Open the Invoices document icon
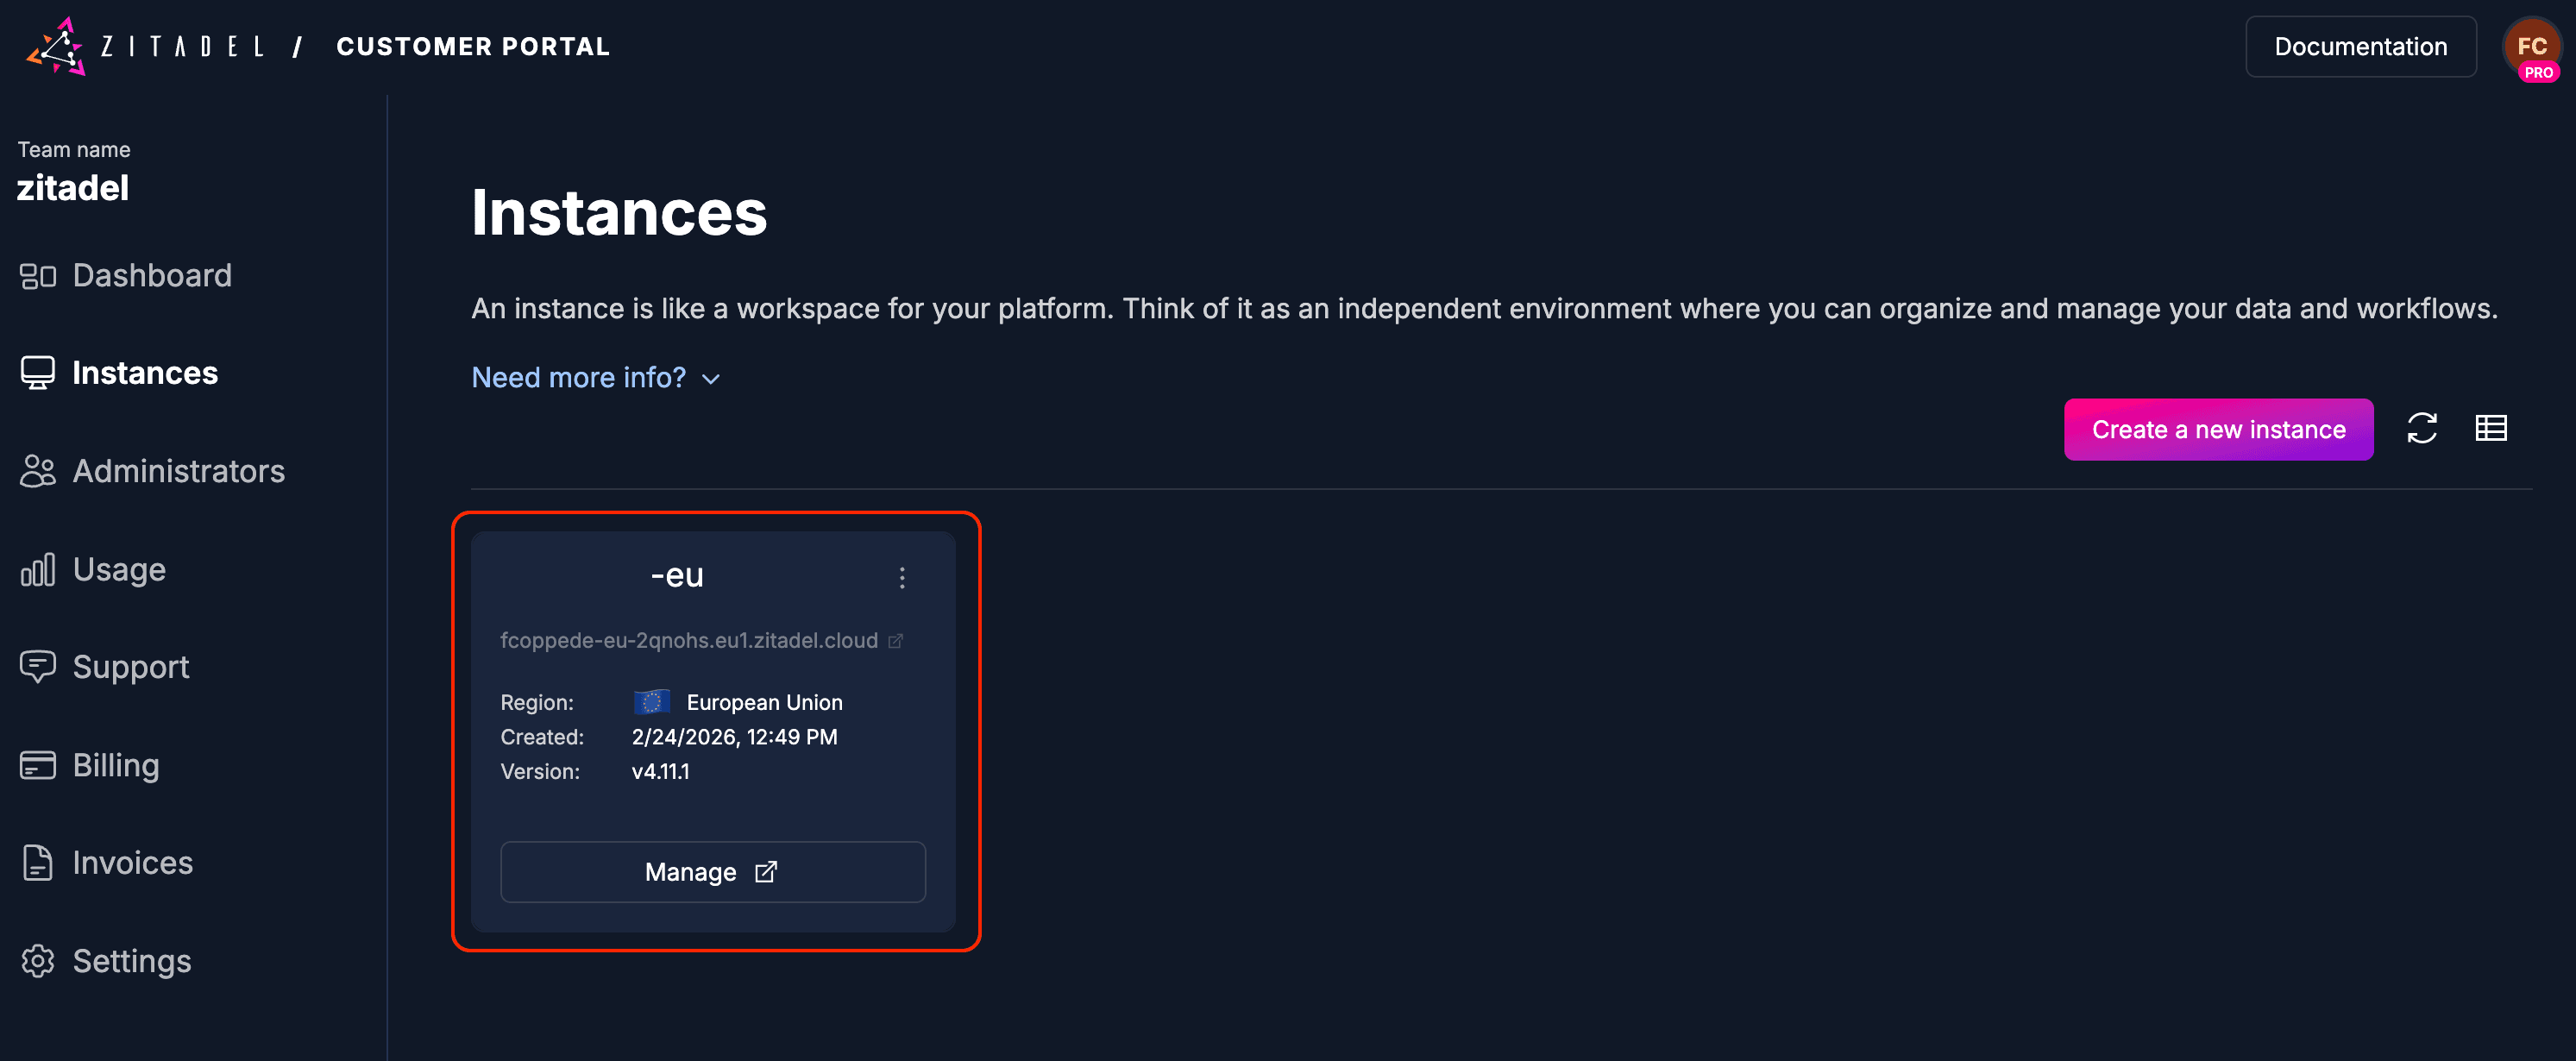The width and height of the screenshot is (2576, 1061). (38, 862)
